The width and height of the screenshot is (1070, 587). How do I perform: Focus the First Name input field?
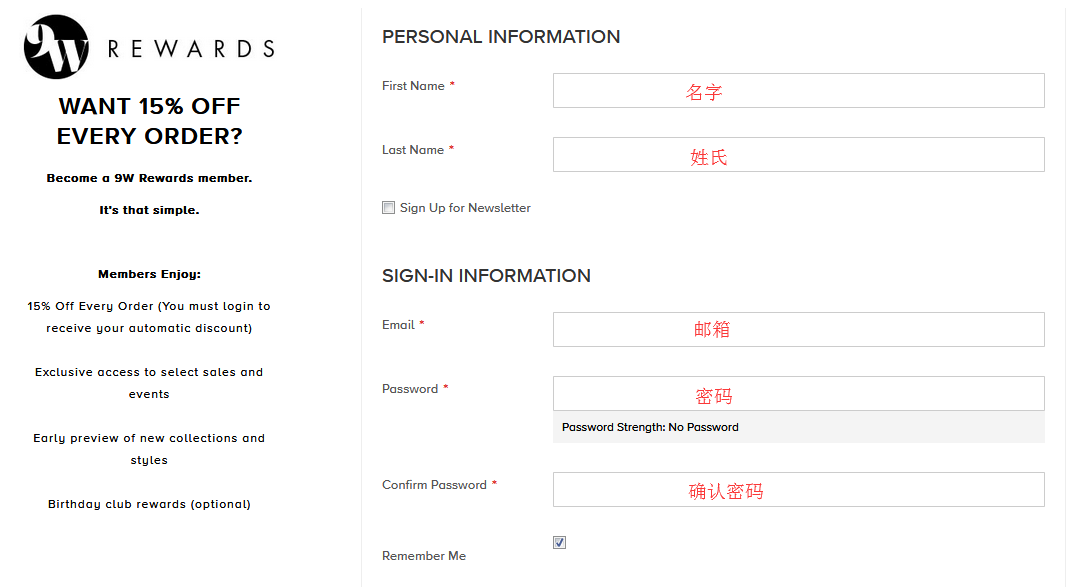(798, 91)
